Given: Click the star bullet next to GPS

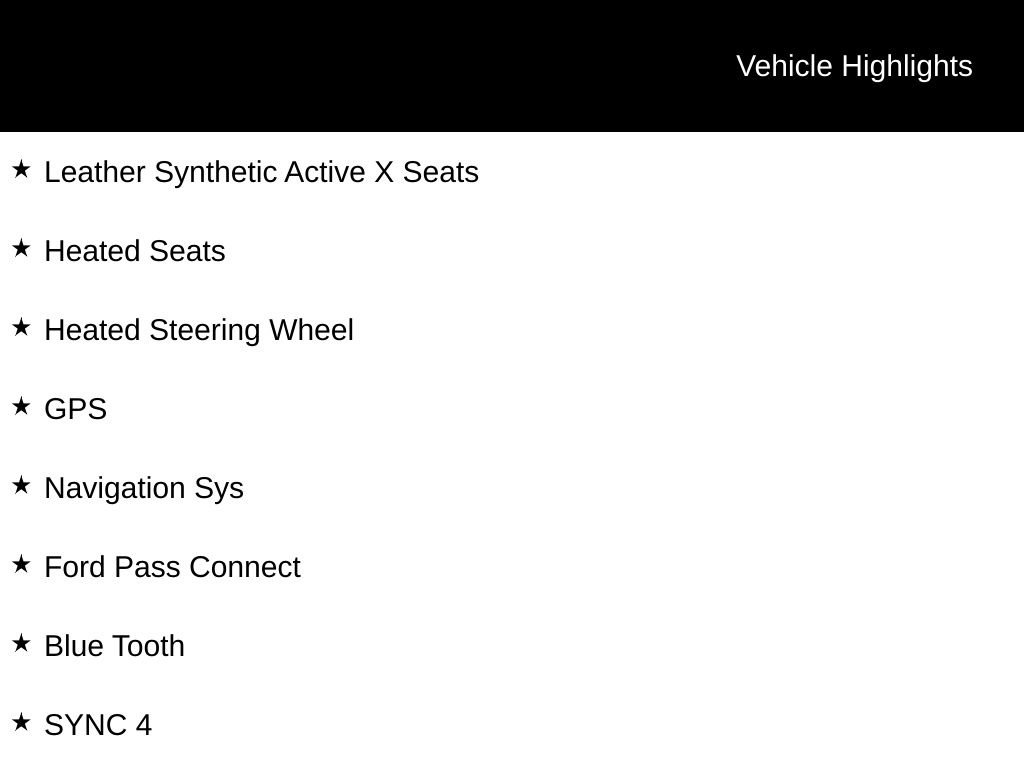Looking at the screenshot, I should click(x=21, y=407).
